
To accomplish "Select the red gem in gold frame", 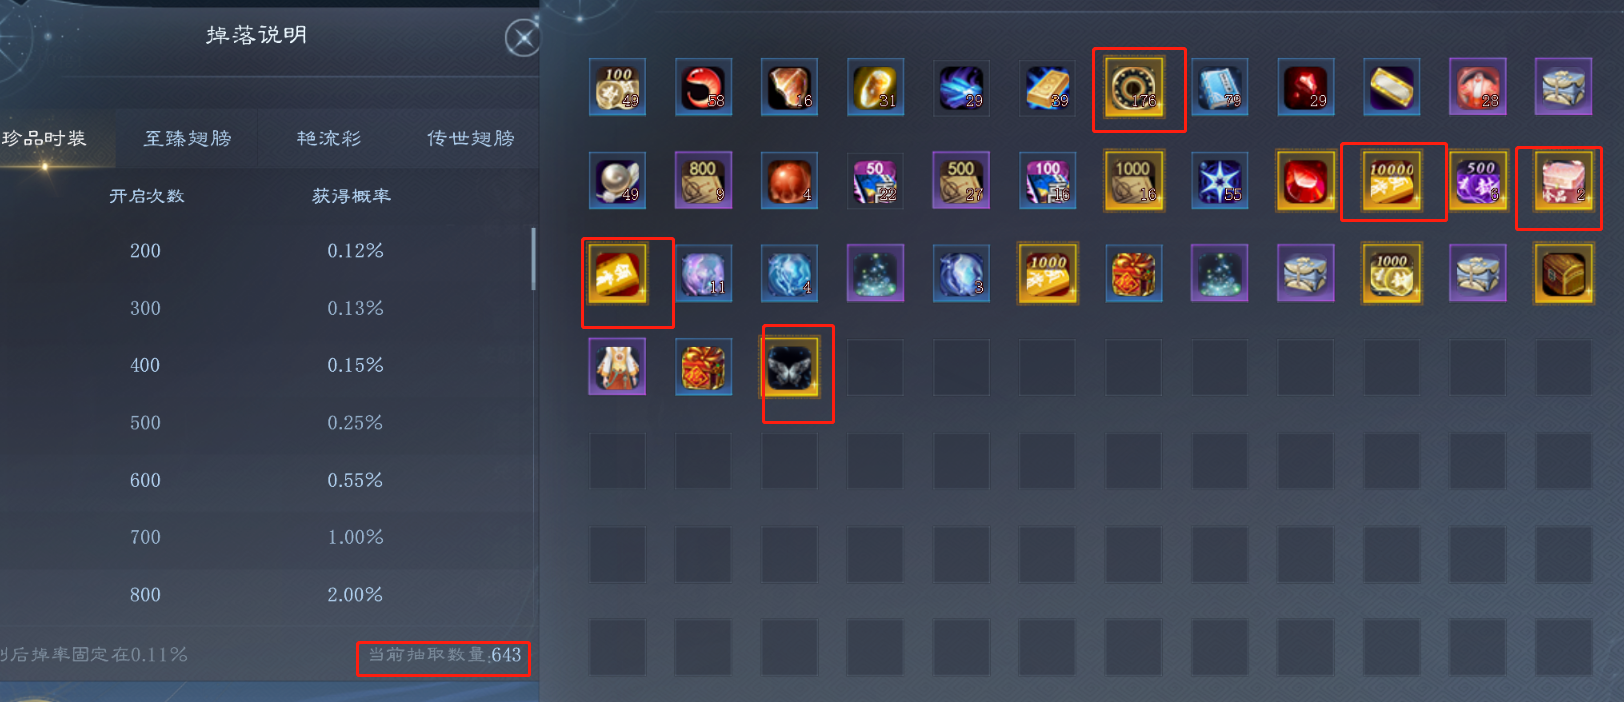I will (1306, 181).
